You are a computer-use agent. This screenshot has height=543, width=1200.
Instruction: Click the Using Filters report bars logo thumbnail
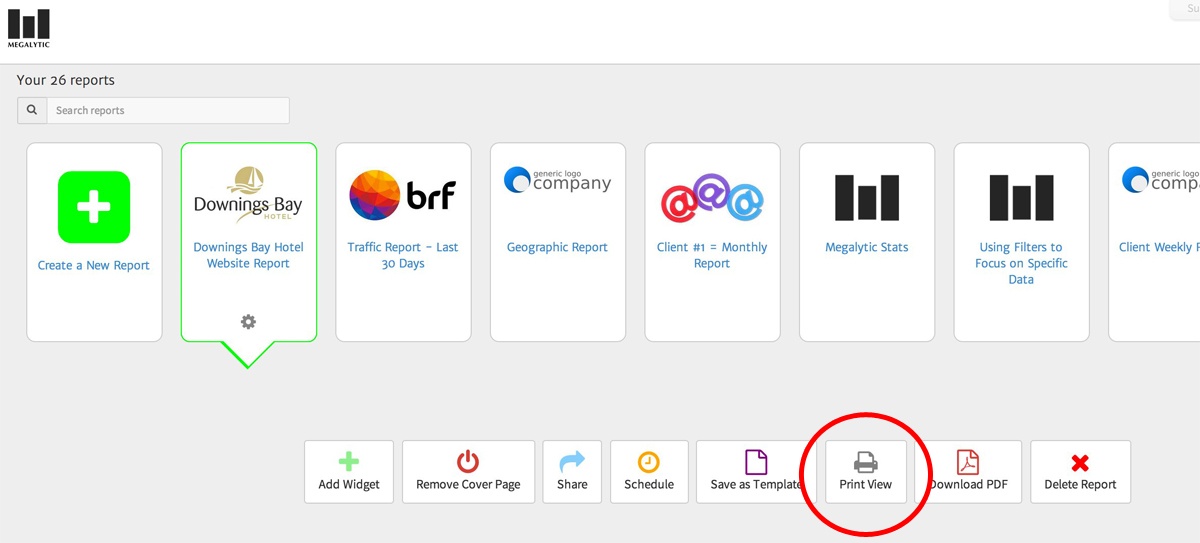click(1021, 197)
